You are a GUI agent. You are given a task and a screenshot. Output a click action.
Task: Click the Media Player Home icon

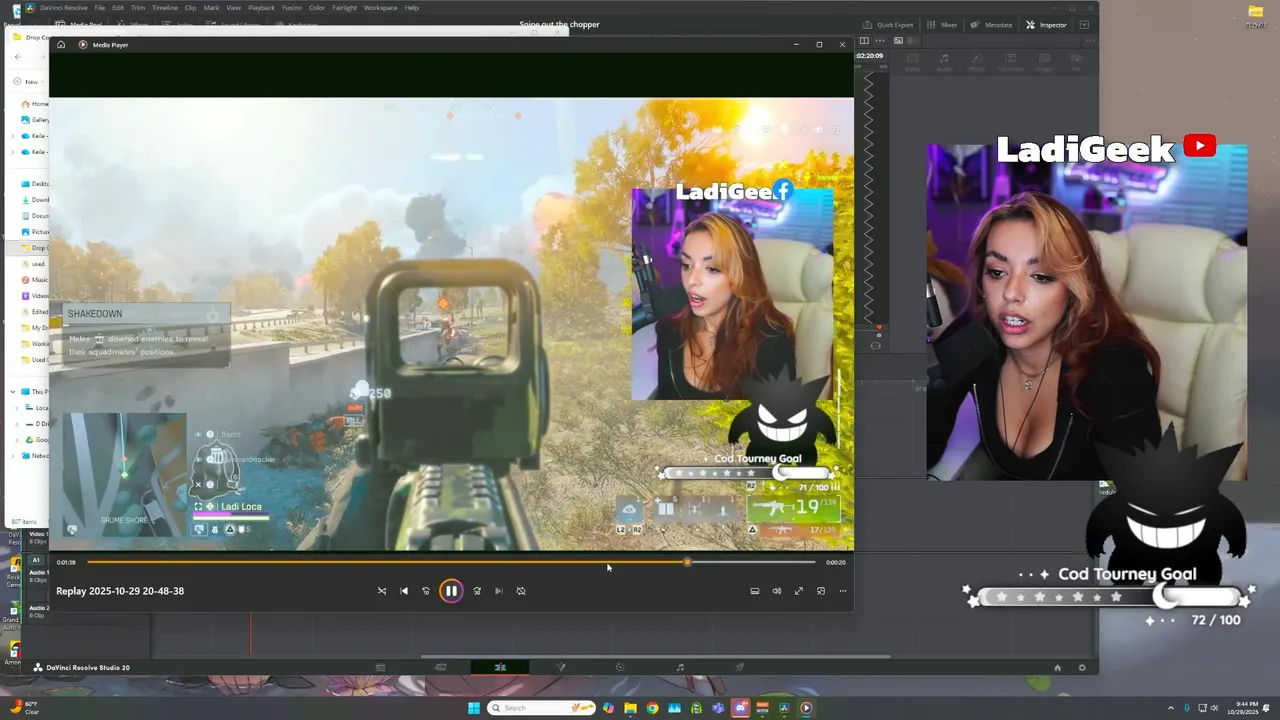tap(61, 45)
